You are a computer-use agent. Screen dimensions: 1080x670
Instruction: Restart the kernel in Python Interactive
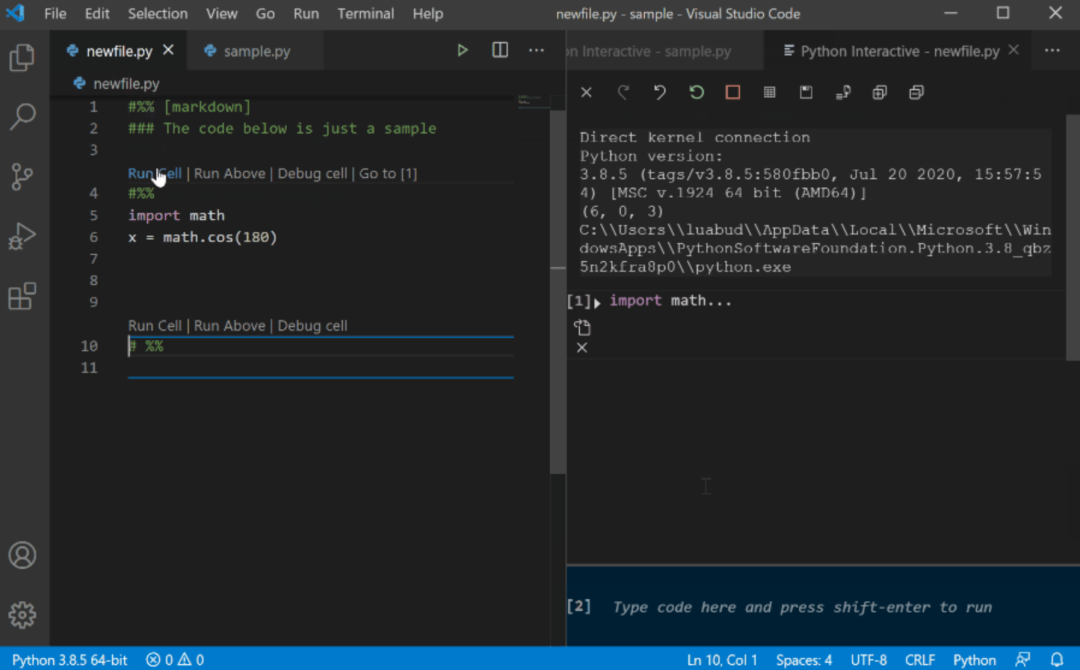(x=697, y=92)
